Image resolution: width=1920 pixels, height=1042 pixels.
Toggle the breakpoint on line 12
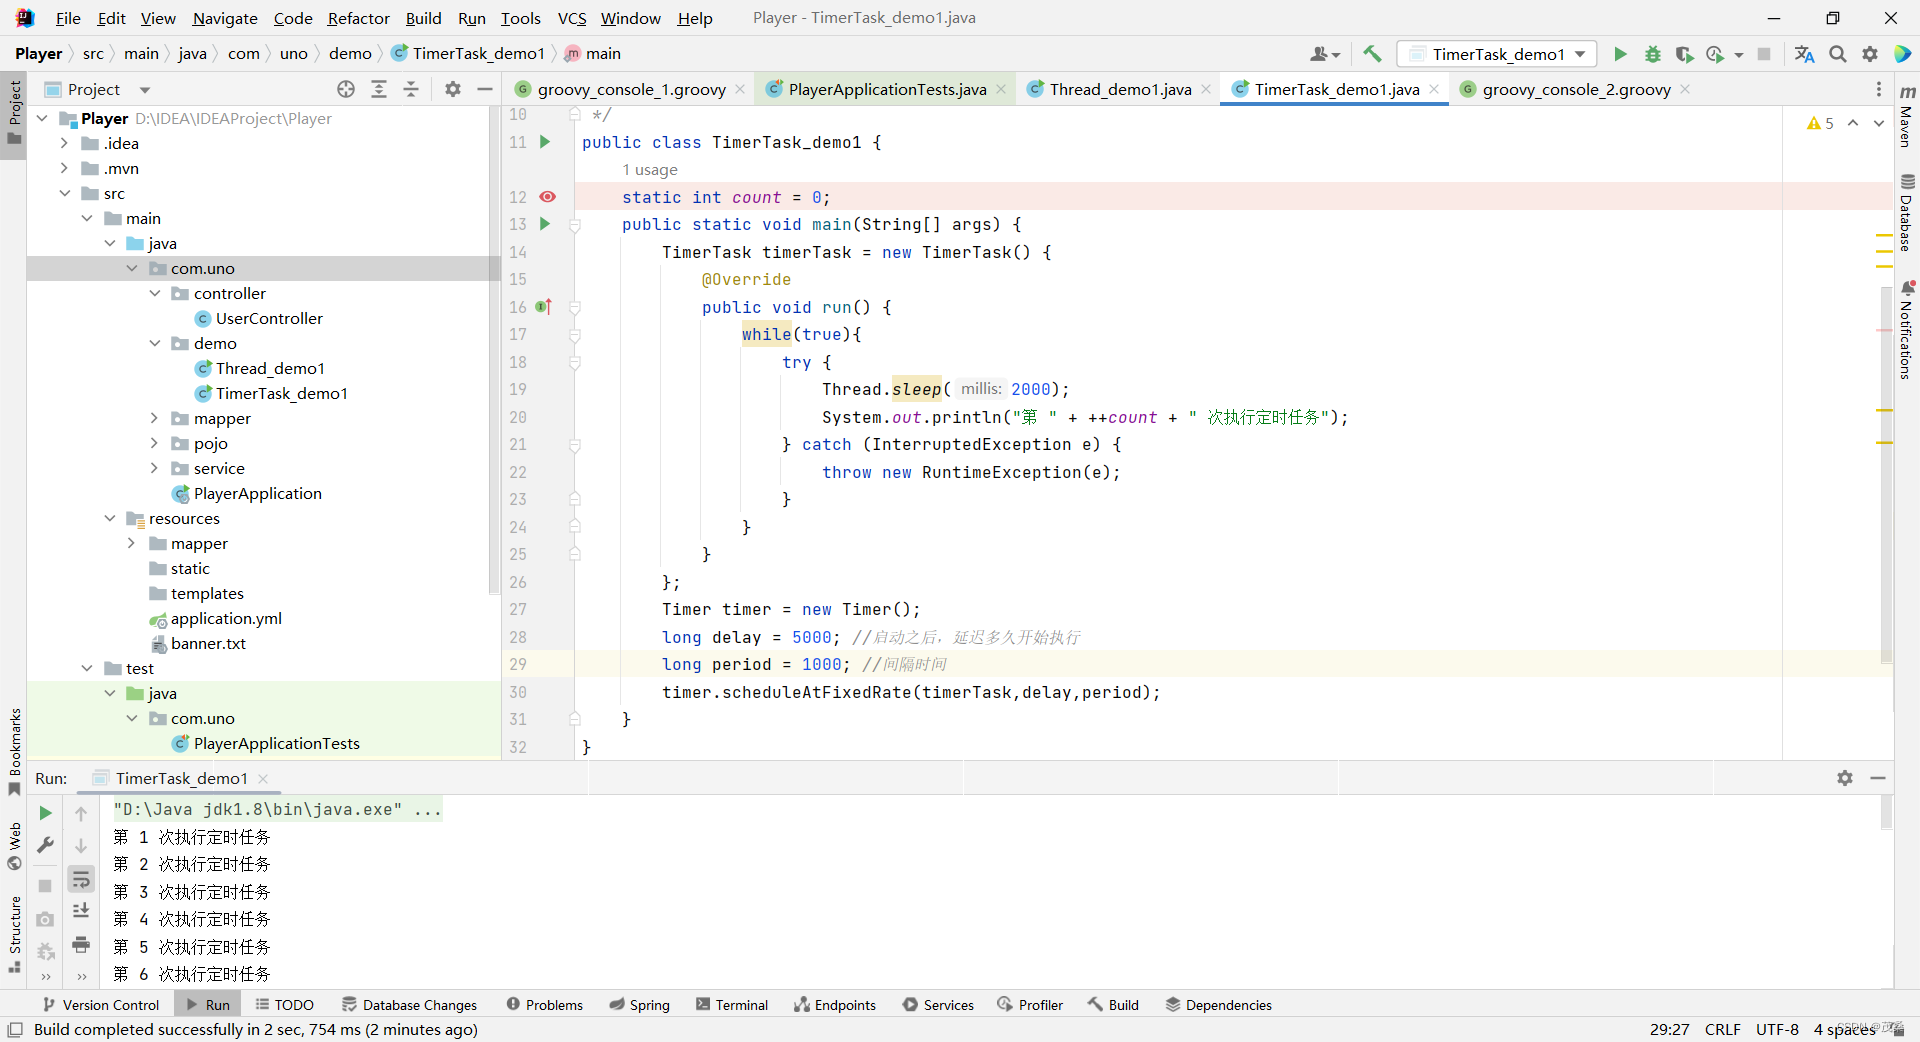[547, 197]
